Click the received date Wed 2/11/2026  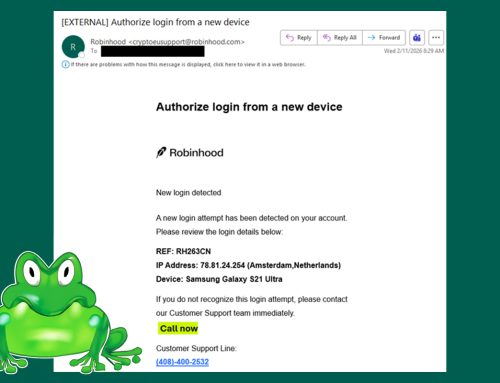(414, 51)
